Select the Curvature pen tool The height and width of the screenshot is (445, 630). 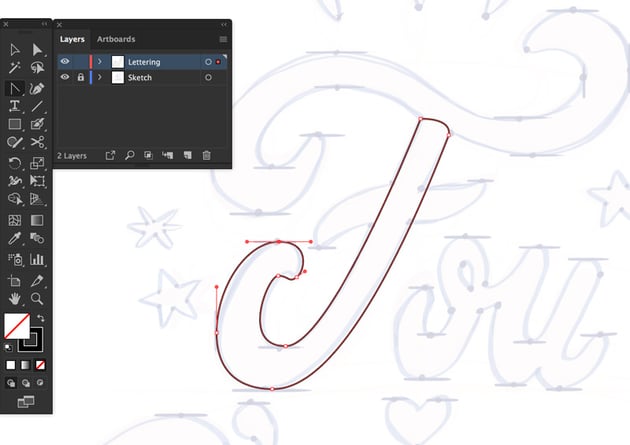pyautogui.click(x=37, y=88)
